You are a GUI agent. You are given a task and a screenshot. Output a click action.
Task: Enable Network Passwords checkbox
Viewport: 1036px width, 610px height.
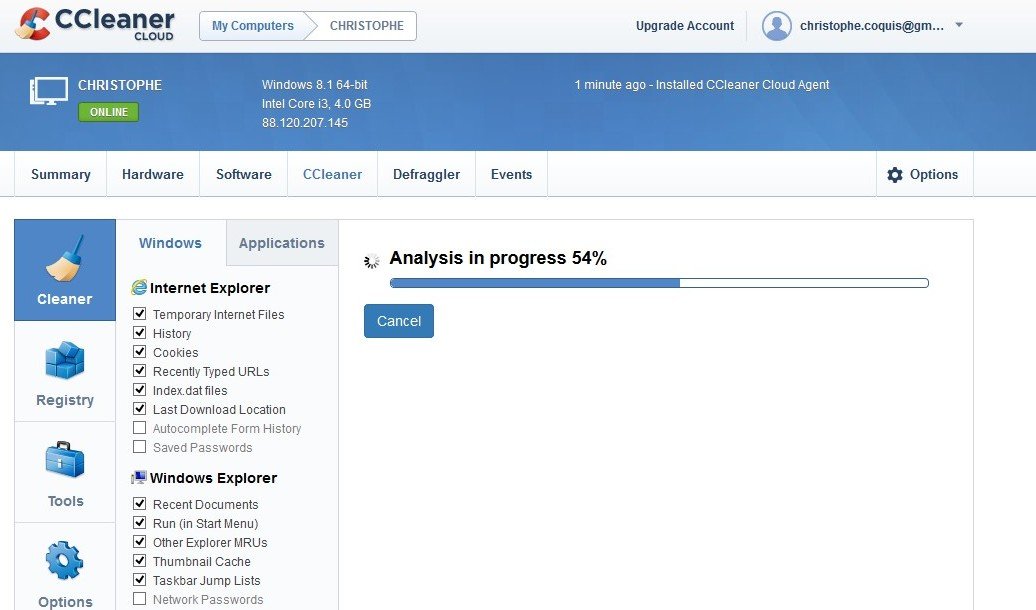pyautogui.click(x=139, y=599)
